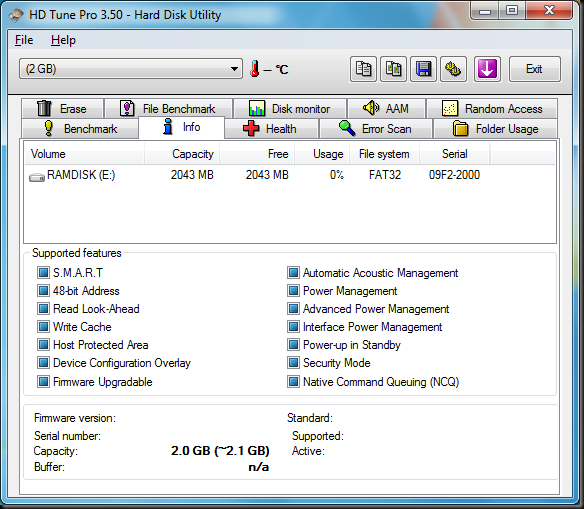
Task: Click the purple download arrow icon
Action: point(487,69)
